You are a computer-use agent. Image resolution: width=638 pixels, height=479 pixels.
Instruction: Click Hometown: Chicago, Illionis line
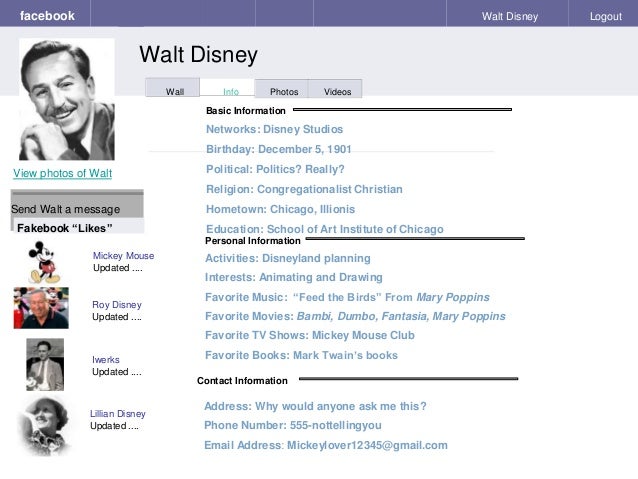pyautogui.click(x=281, y=209)
